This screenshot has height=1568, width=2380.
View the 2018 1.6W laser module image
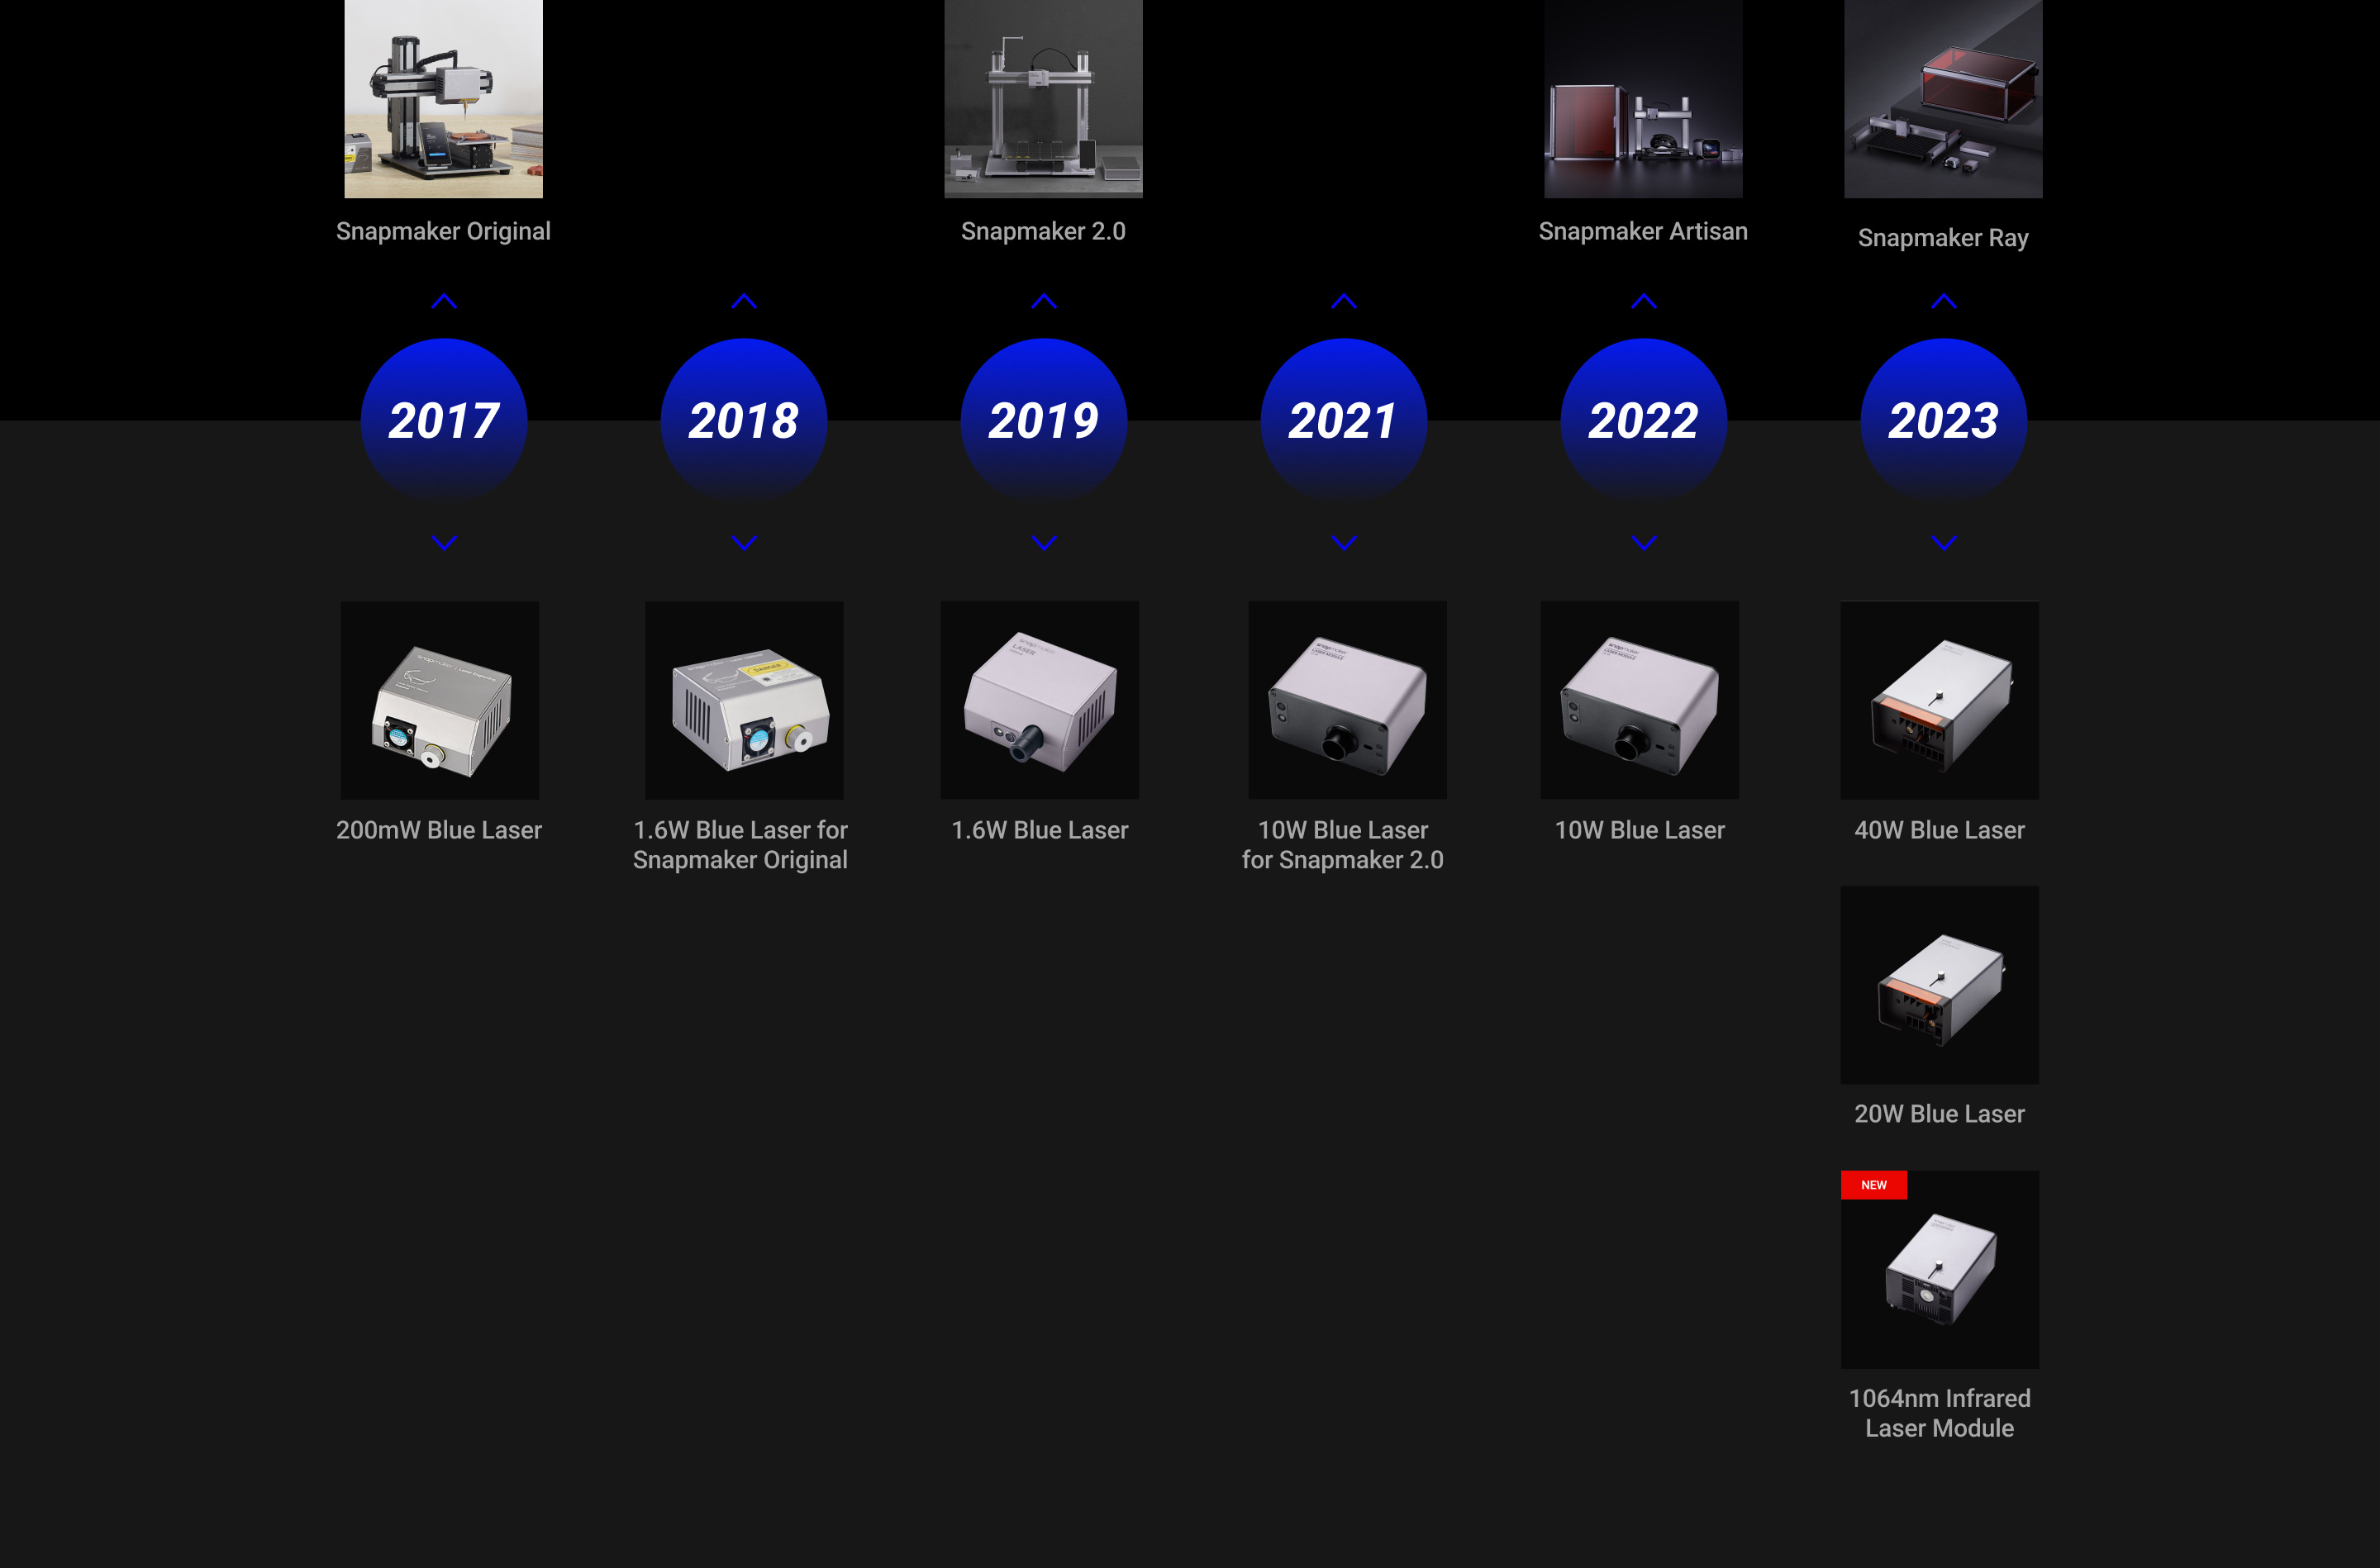click(x=745, y=700)
